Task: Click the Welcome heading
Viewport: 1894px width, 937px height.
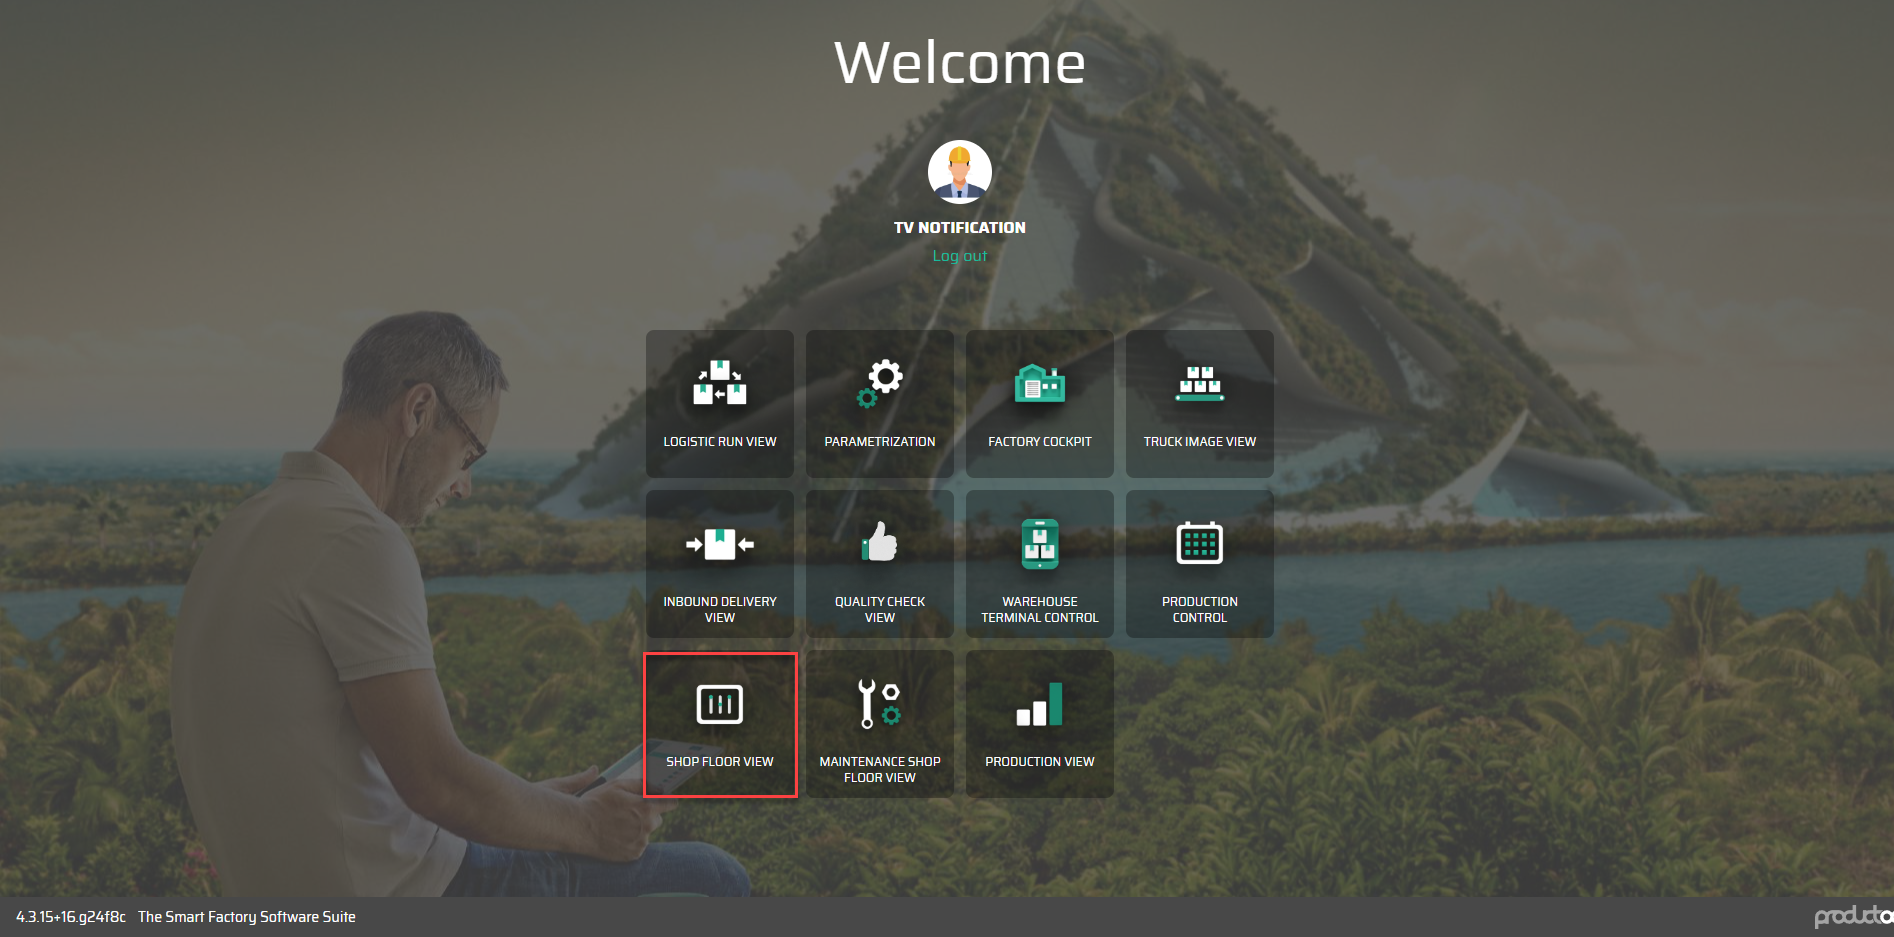Action: tap(959, 63)
